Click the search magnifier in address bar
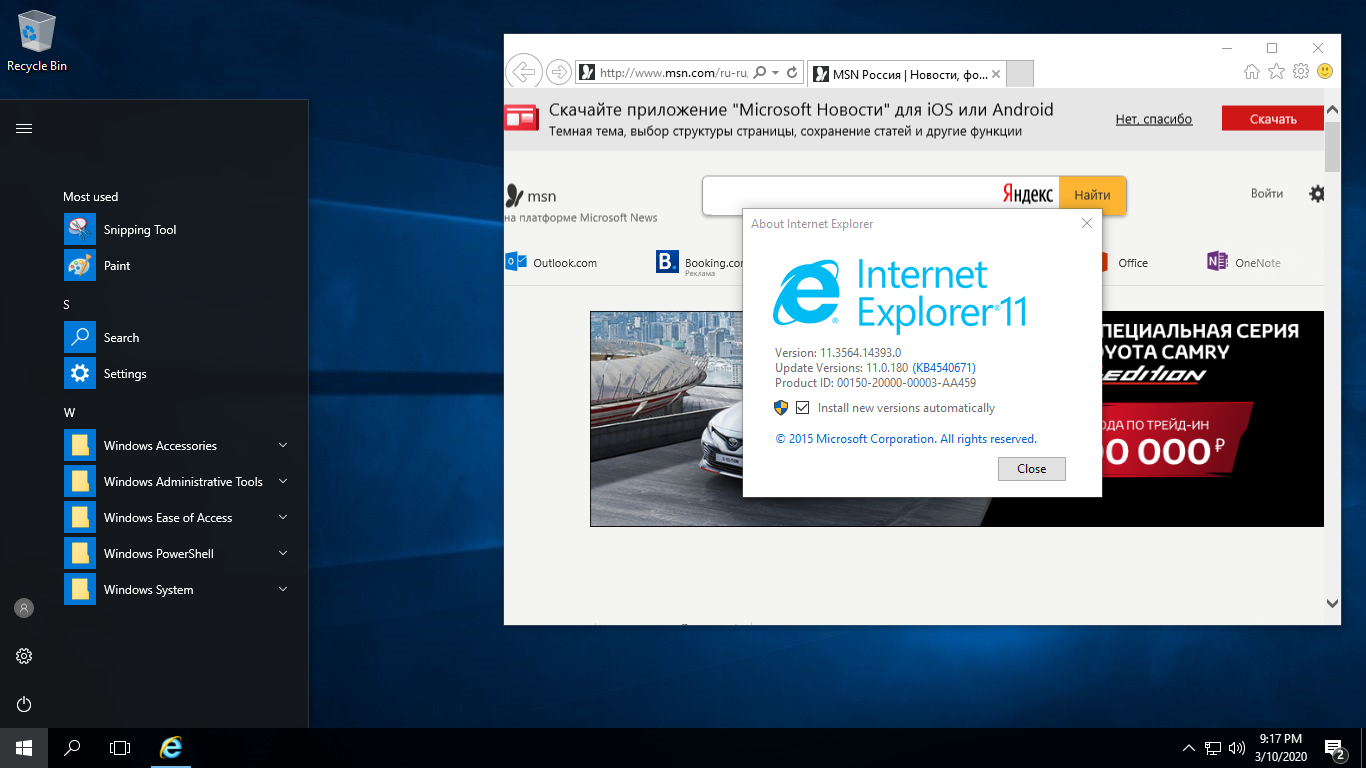The image size is (1366, 768). (x=761, y=72)
